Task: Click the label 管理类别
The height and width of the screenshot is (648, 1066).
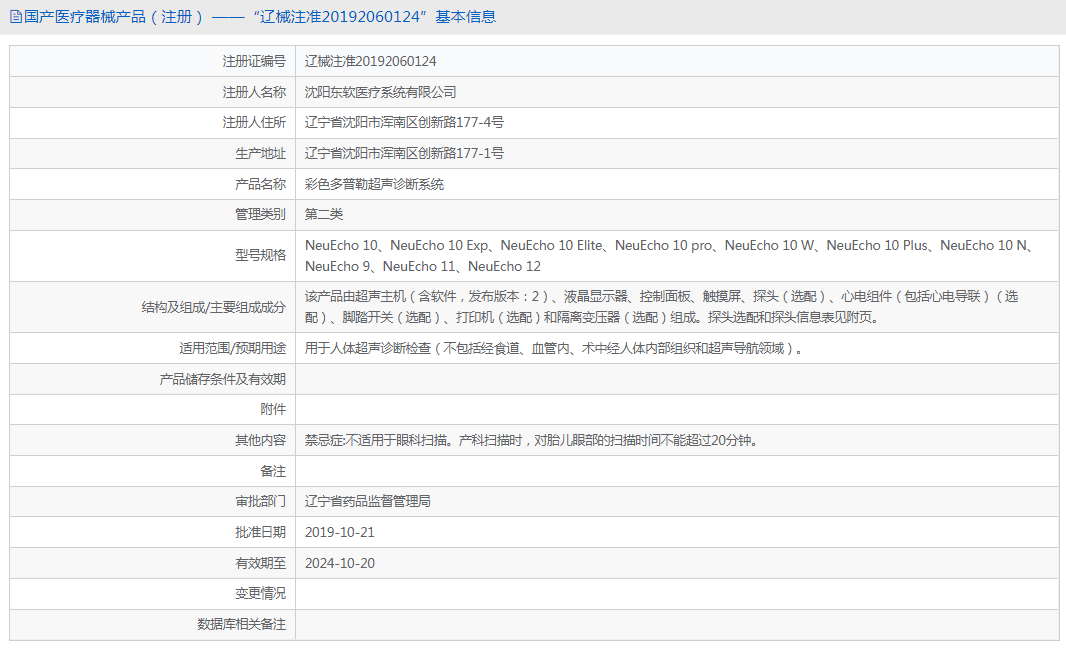Action: pos(260,214)
